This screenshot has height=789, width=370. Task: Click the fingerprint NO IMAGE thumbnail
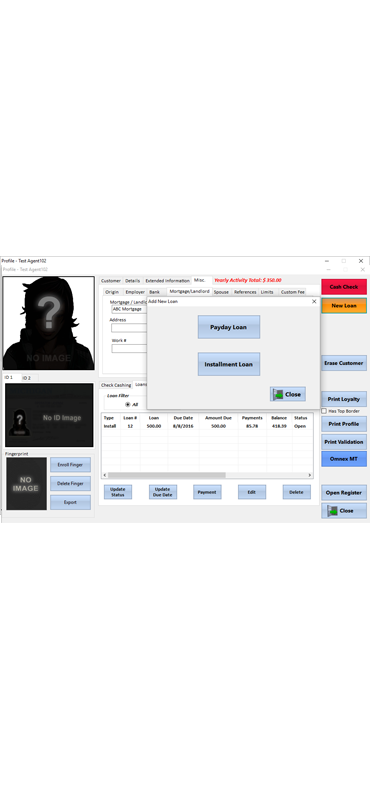26,484
